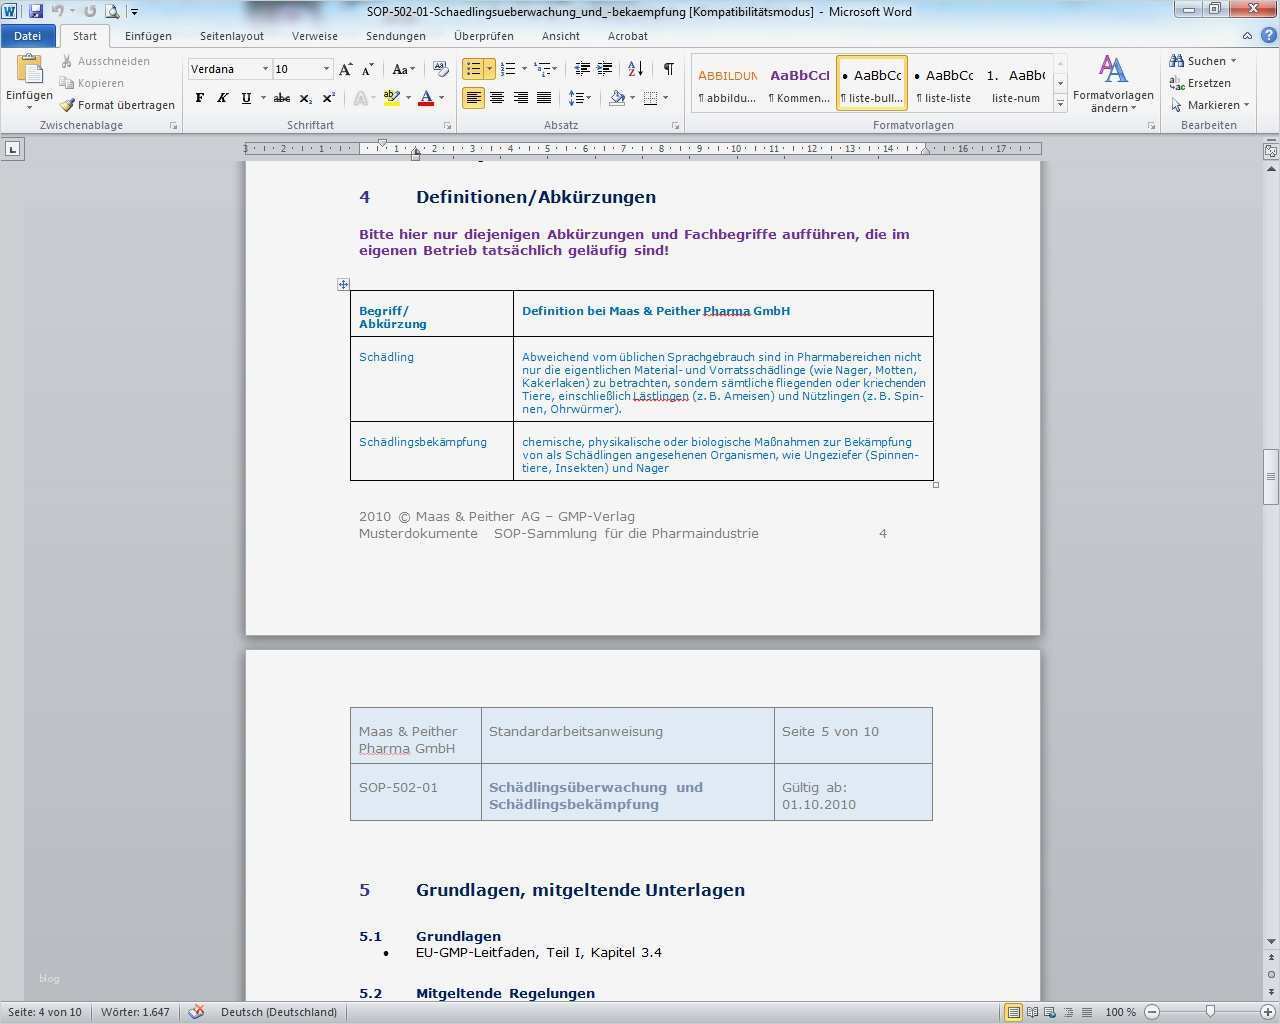Open Schriftart dialog launcher

447,126
